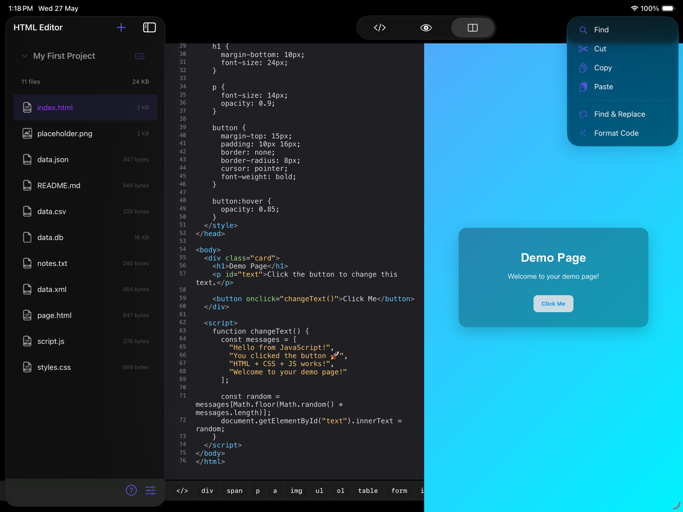Click the function changeText() line
This screenshot has width=683, height=512.
point(260,331)
